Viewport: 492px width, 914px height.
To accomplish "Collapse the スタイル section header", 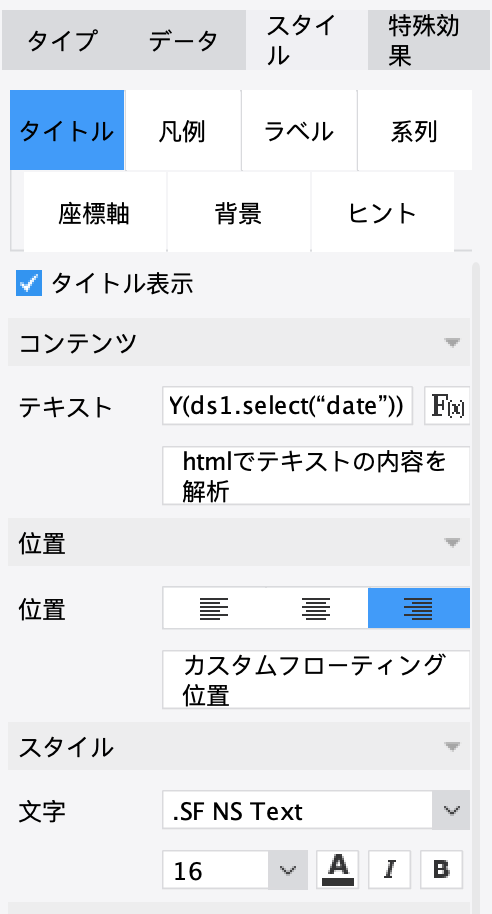I will point(239,746).
